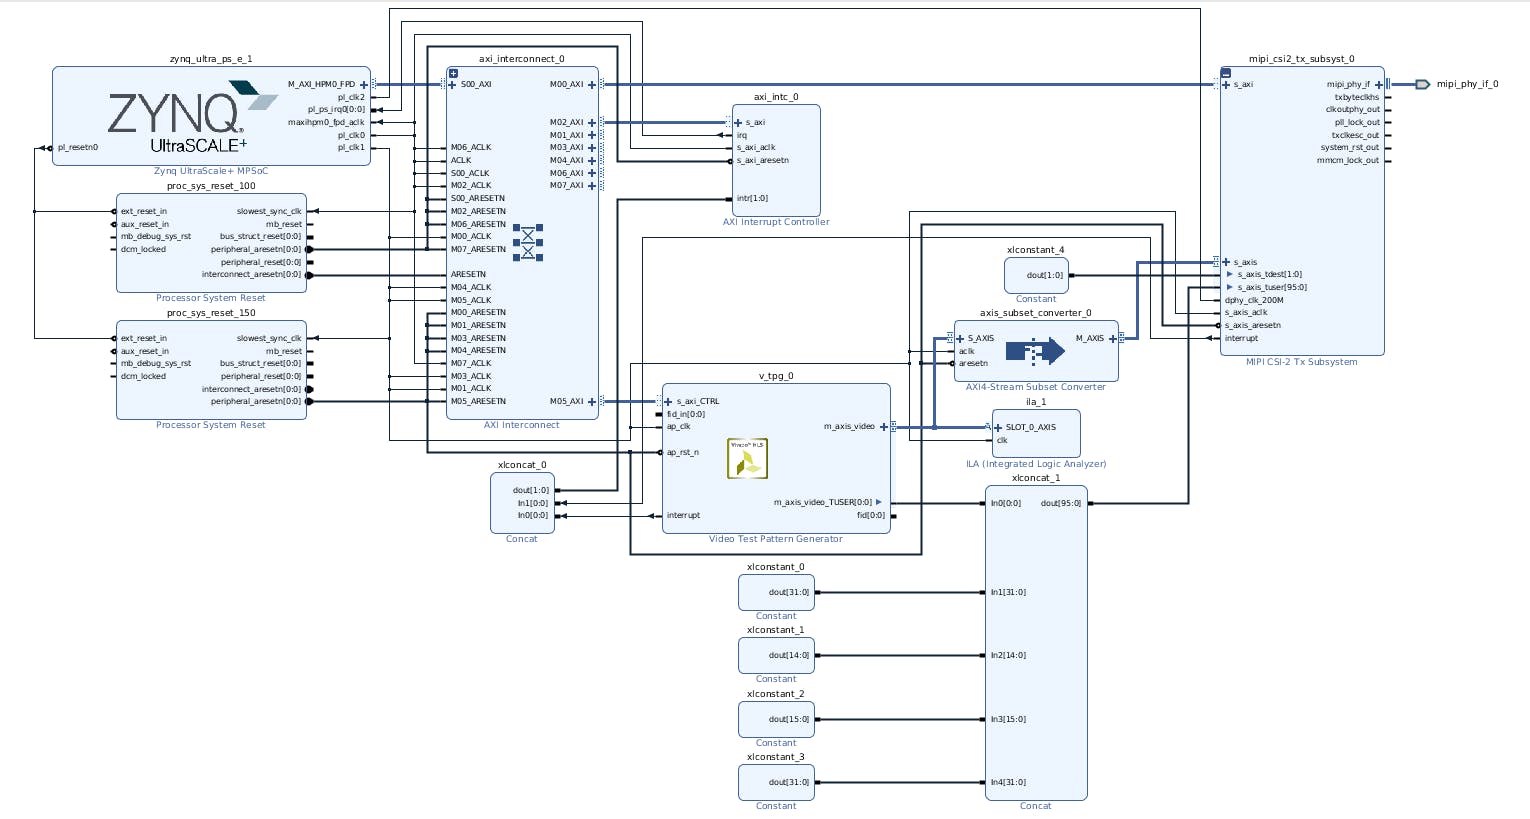This screenshot has width=1530, height=819.
Task: Select the xlconstant_2 block title
Action: point(776,694)
